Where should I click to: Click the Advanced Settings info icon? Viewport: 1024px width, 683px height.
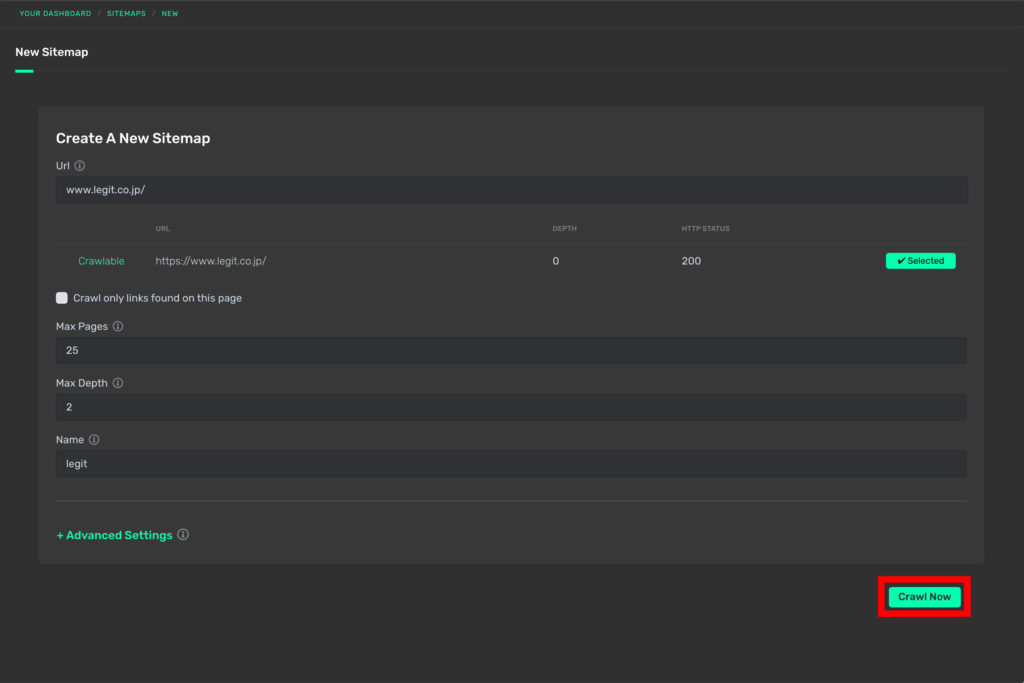pos(183,535)
